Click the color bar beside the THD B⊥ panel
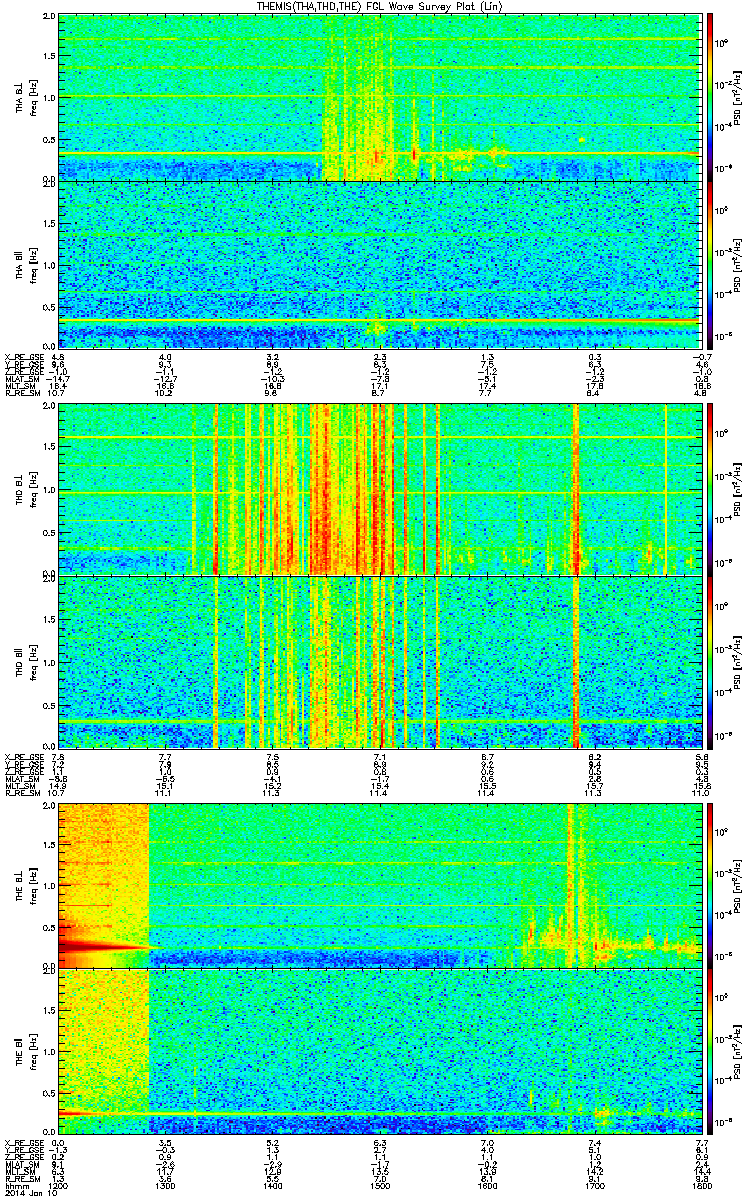 click(x=711, y=489)
